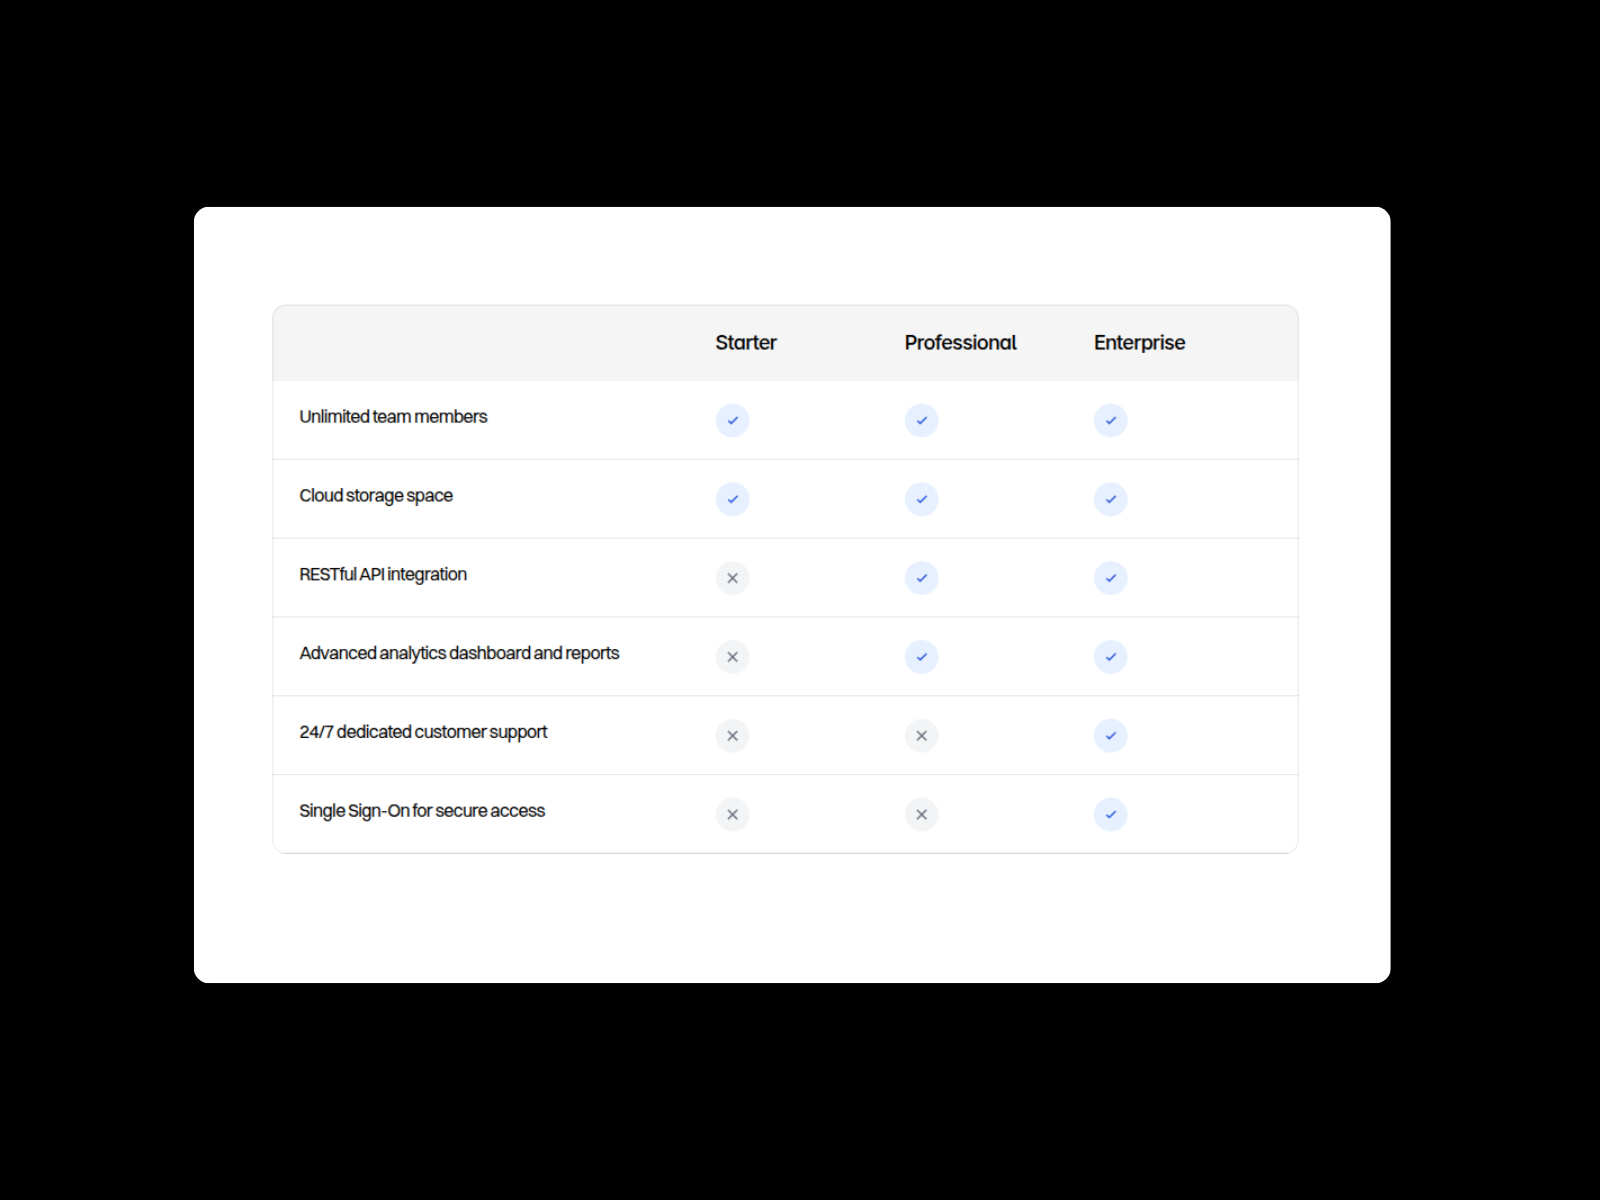Click Enterprise checkmark for Single Sign-On
Viewport: 1600px width, 1200px height.
pos(1110,814)
